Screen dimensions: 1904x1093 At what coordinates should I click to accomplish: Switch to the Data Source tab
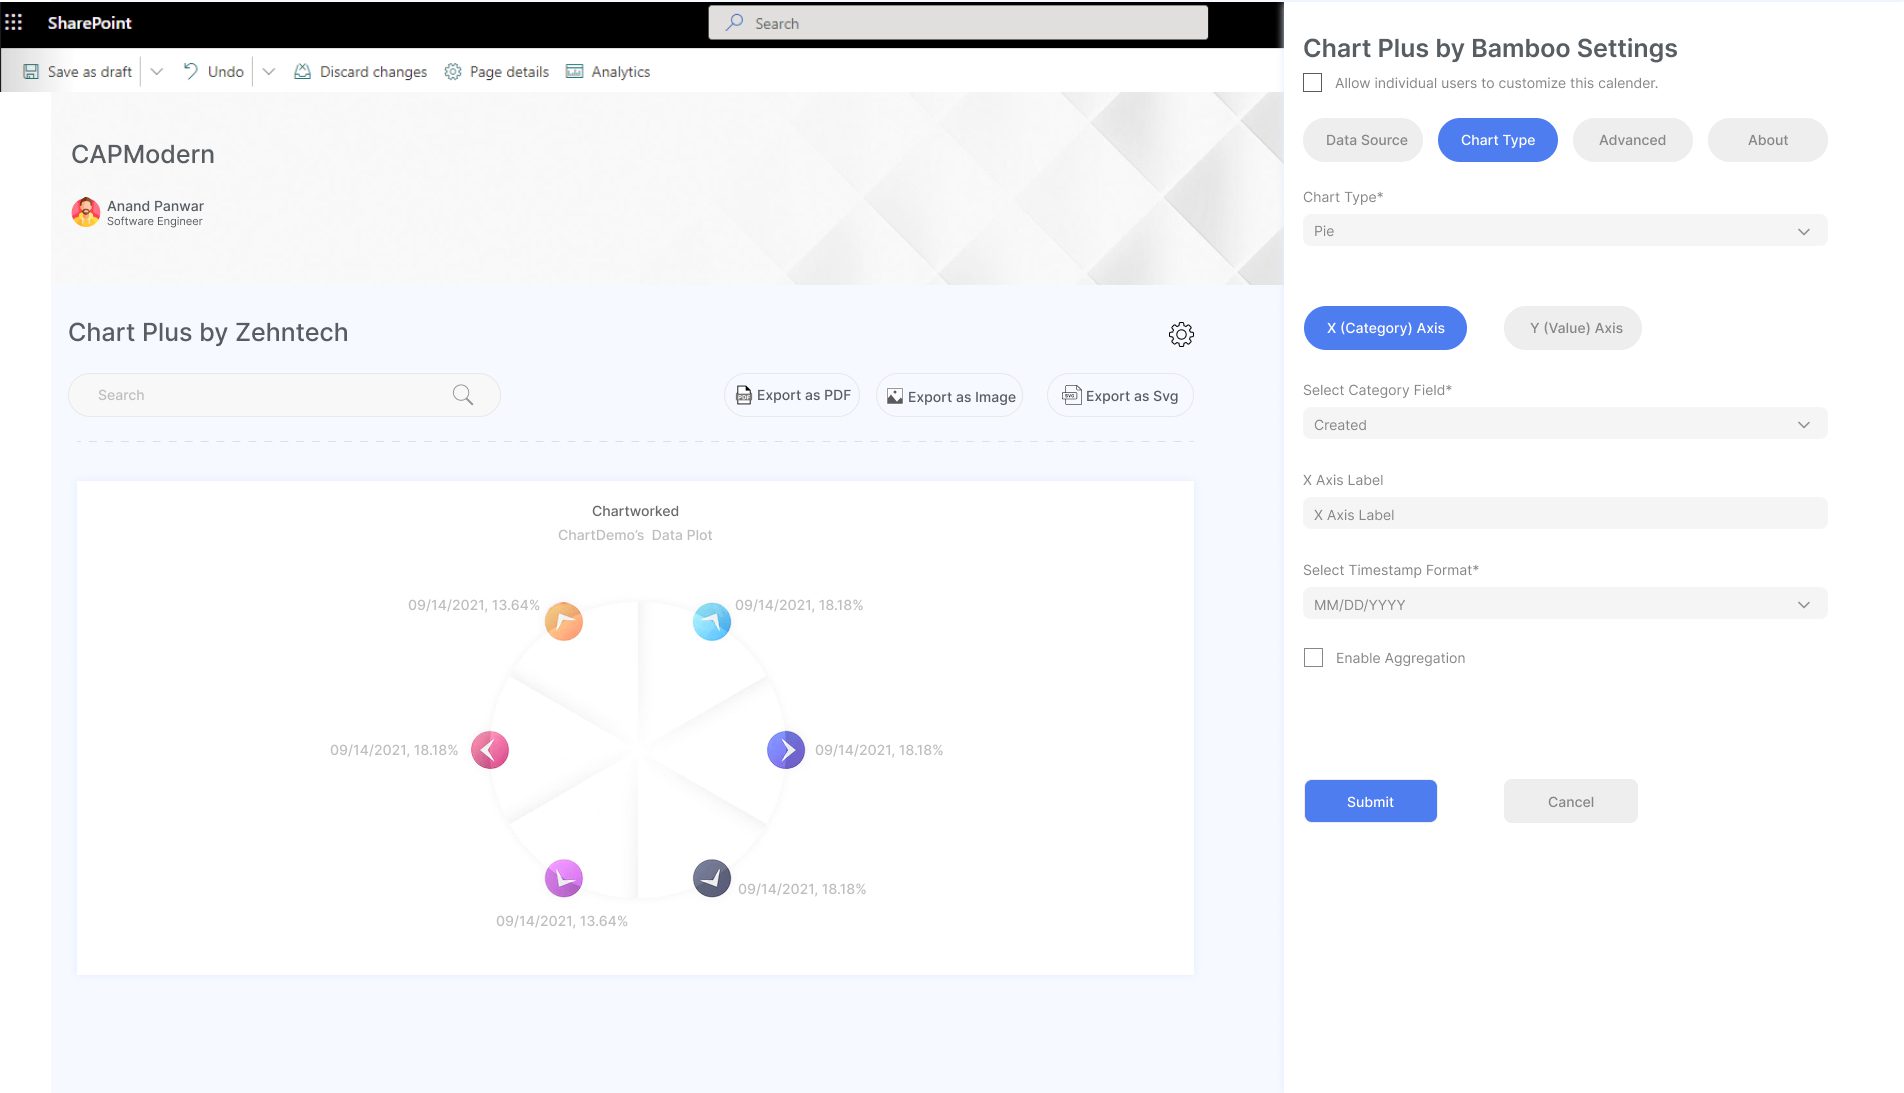pos(1366,140)
